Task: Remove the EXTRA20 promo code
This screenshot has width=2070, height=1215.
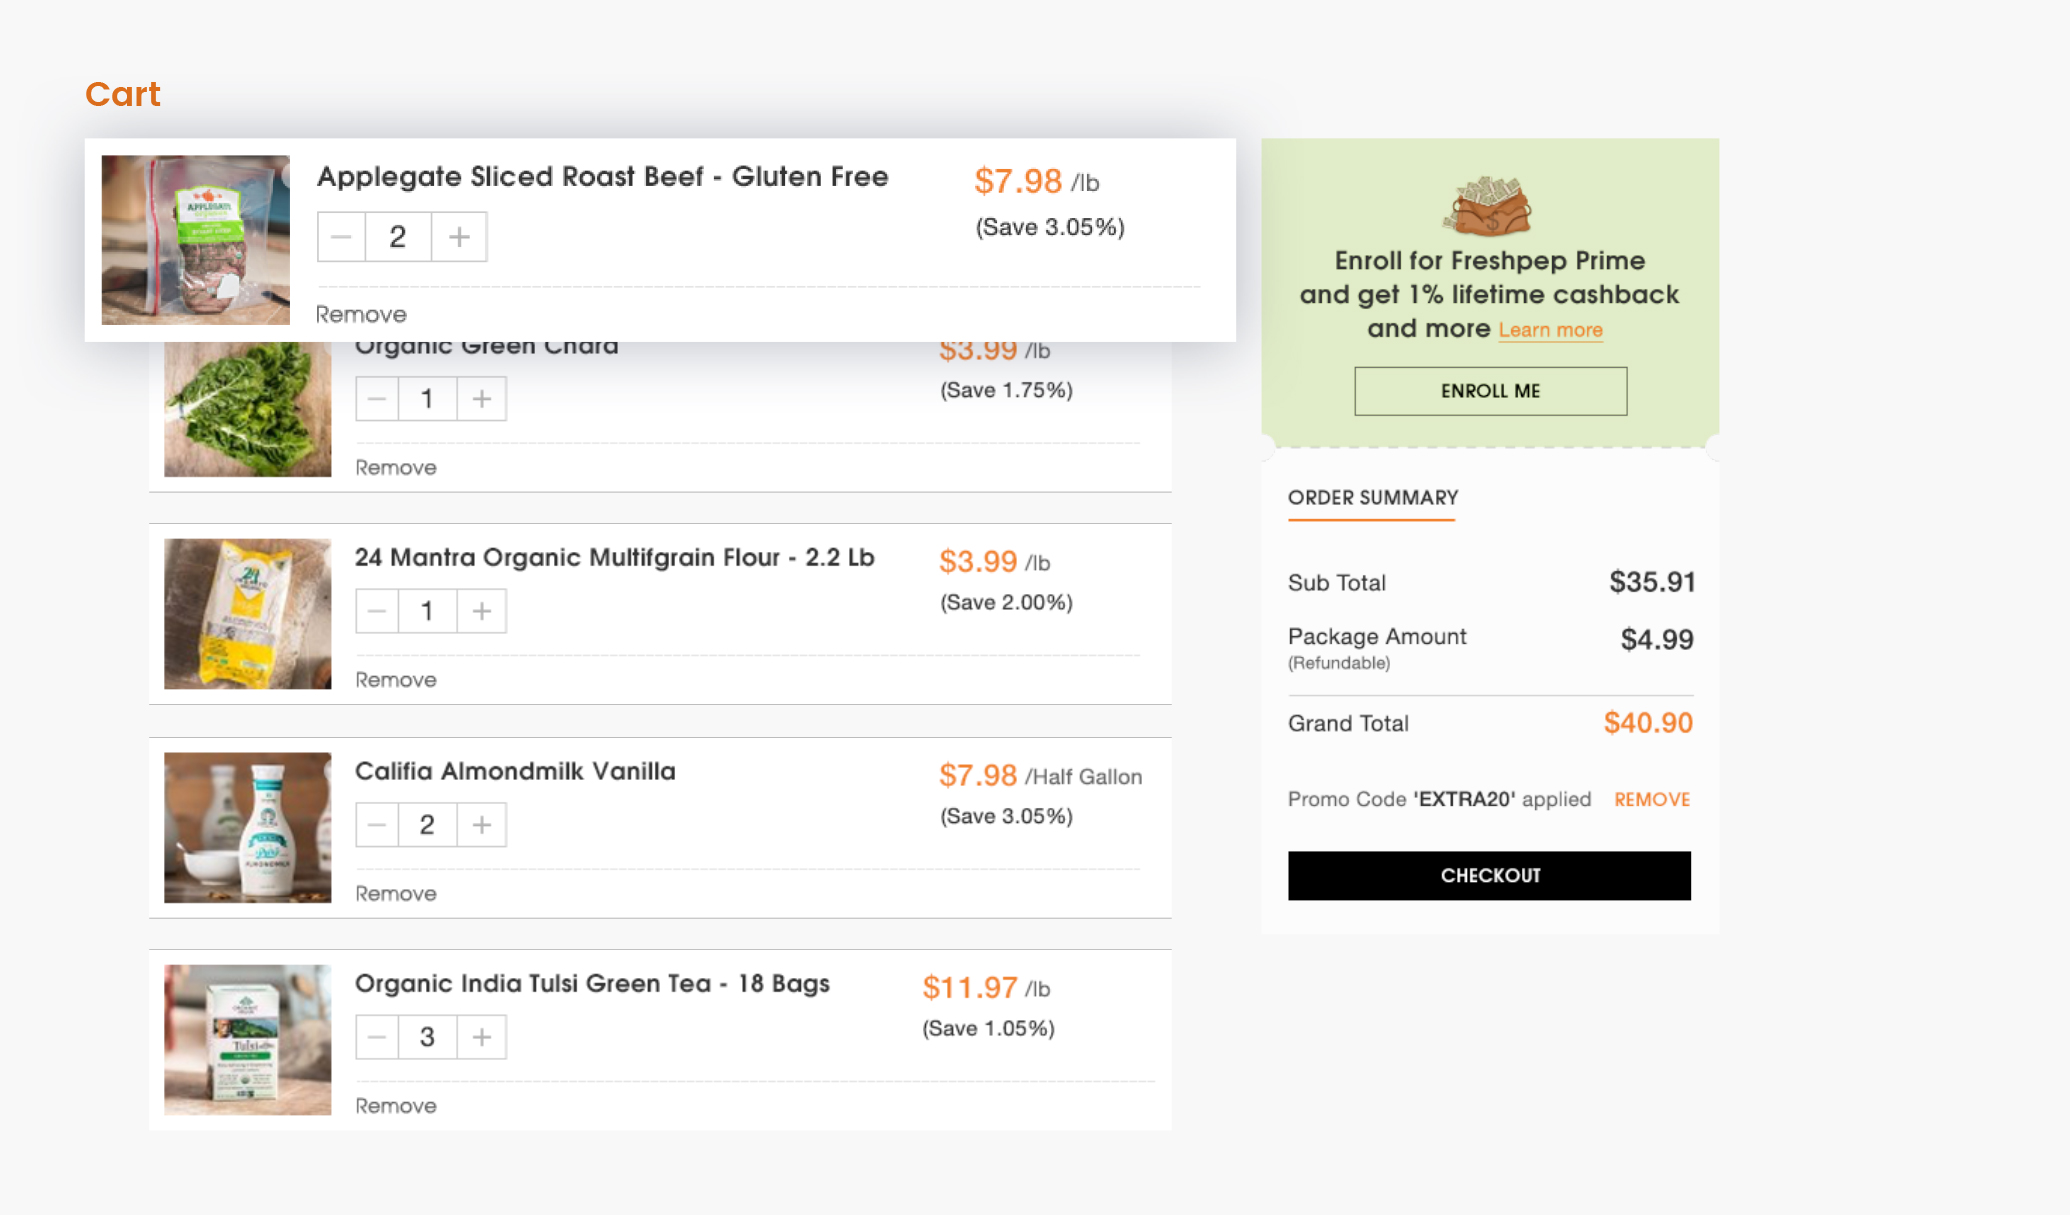Action: click(1653, 800)
